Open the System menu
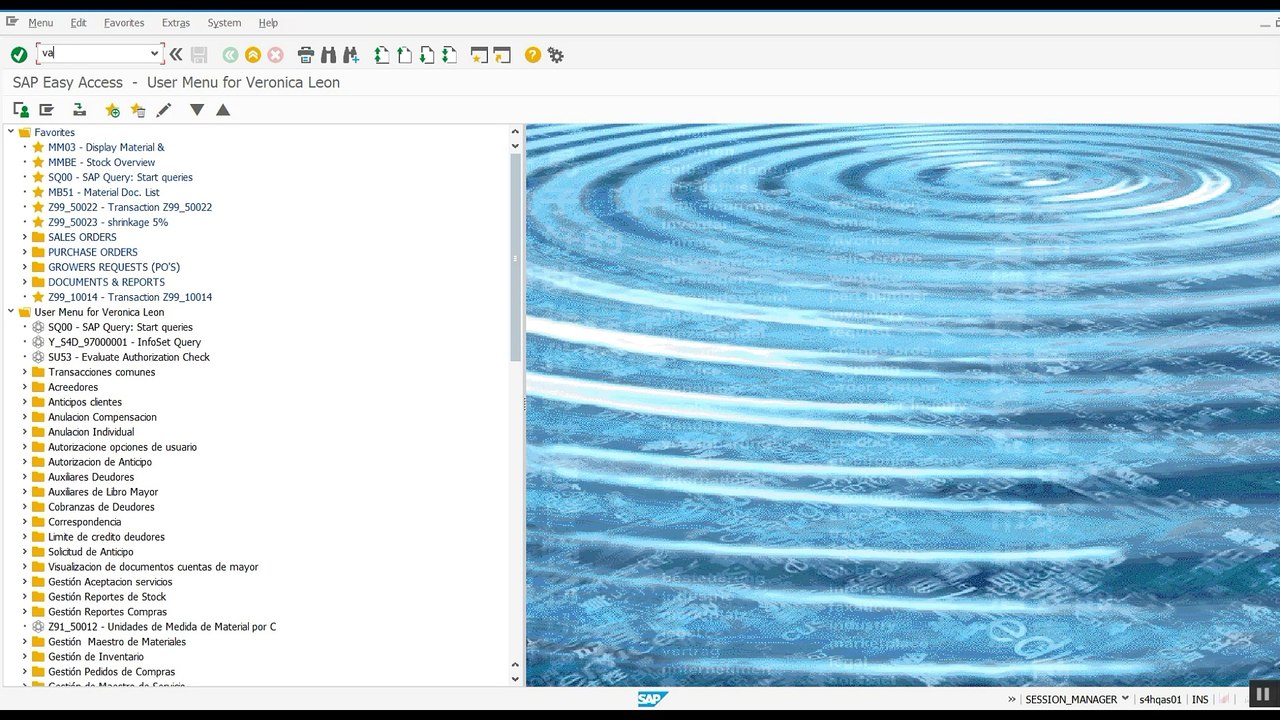The image size is (1280, 720). tap(224, 22)
